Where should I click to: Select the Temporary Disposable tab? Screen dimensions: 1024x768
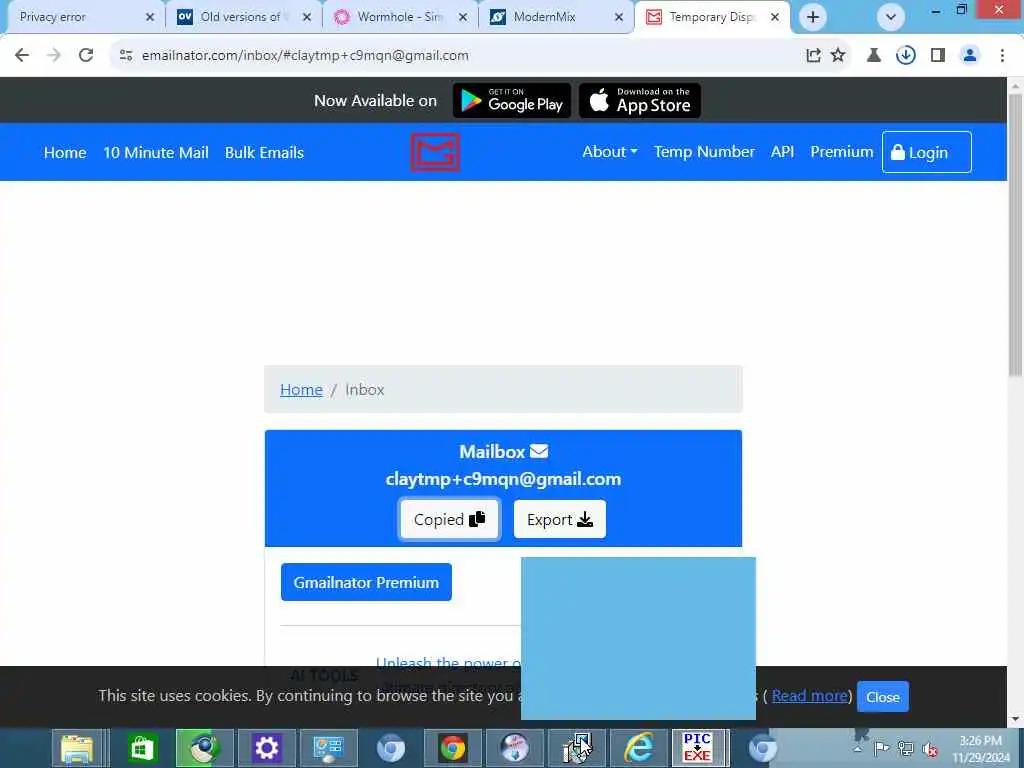712,17
